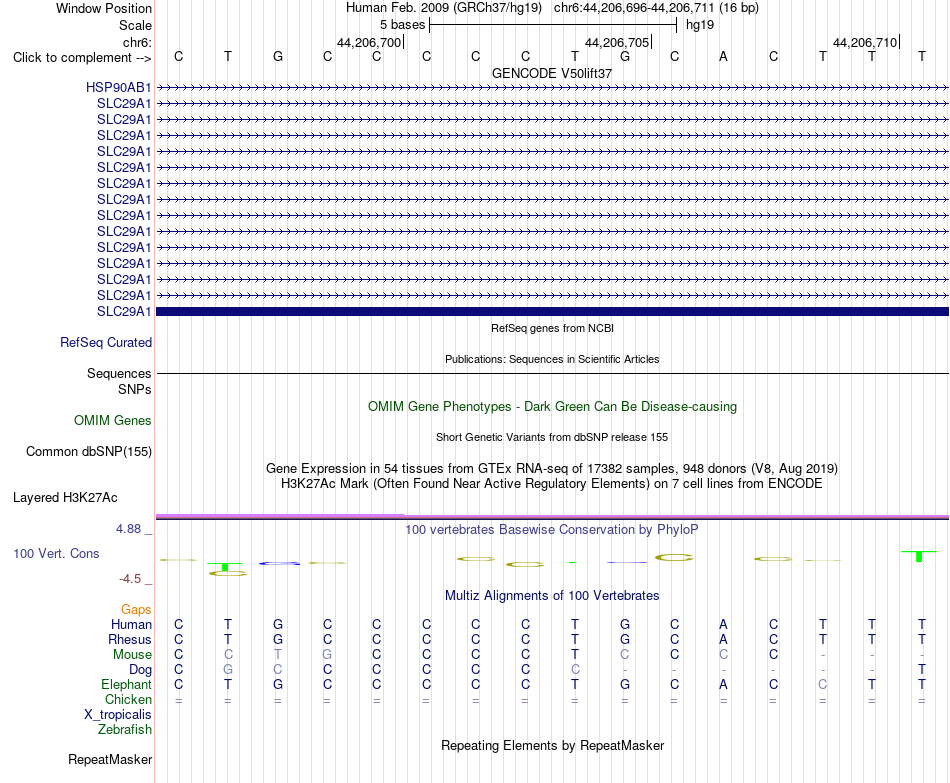Click the Scale label
The width and height of the screenshot is (950, 783).
click(x=135, y=25)
